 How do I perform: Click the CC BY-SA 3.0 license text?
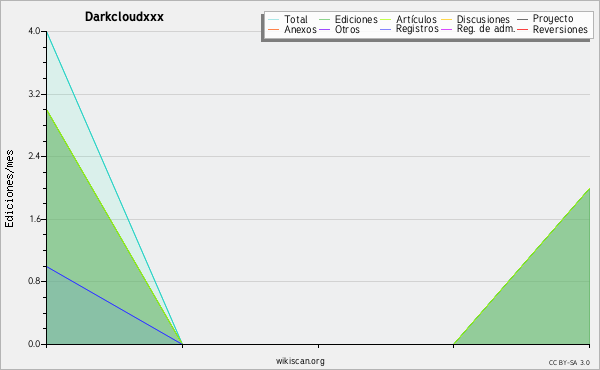569,363
